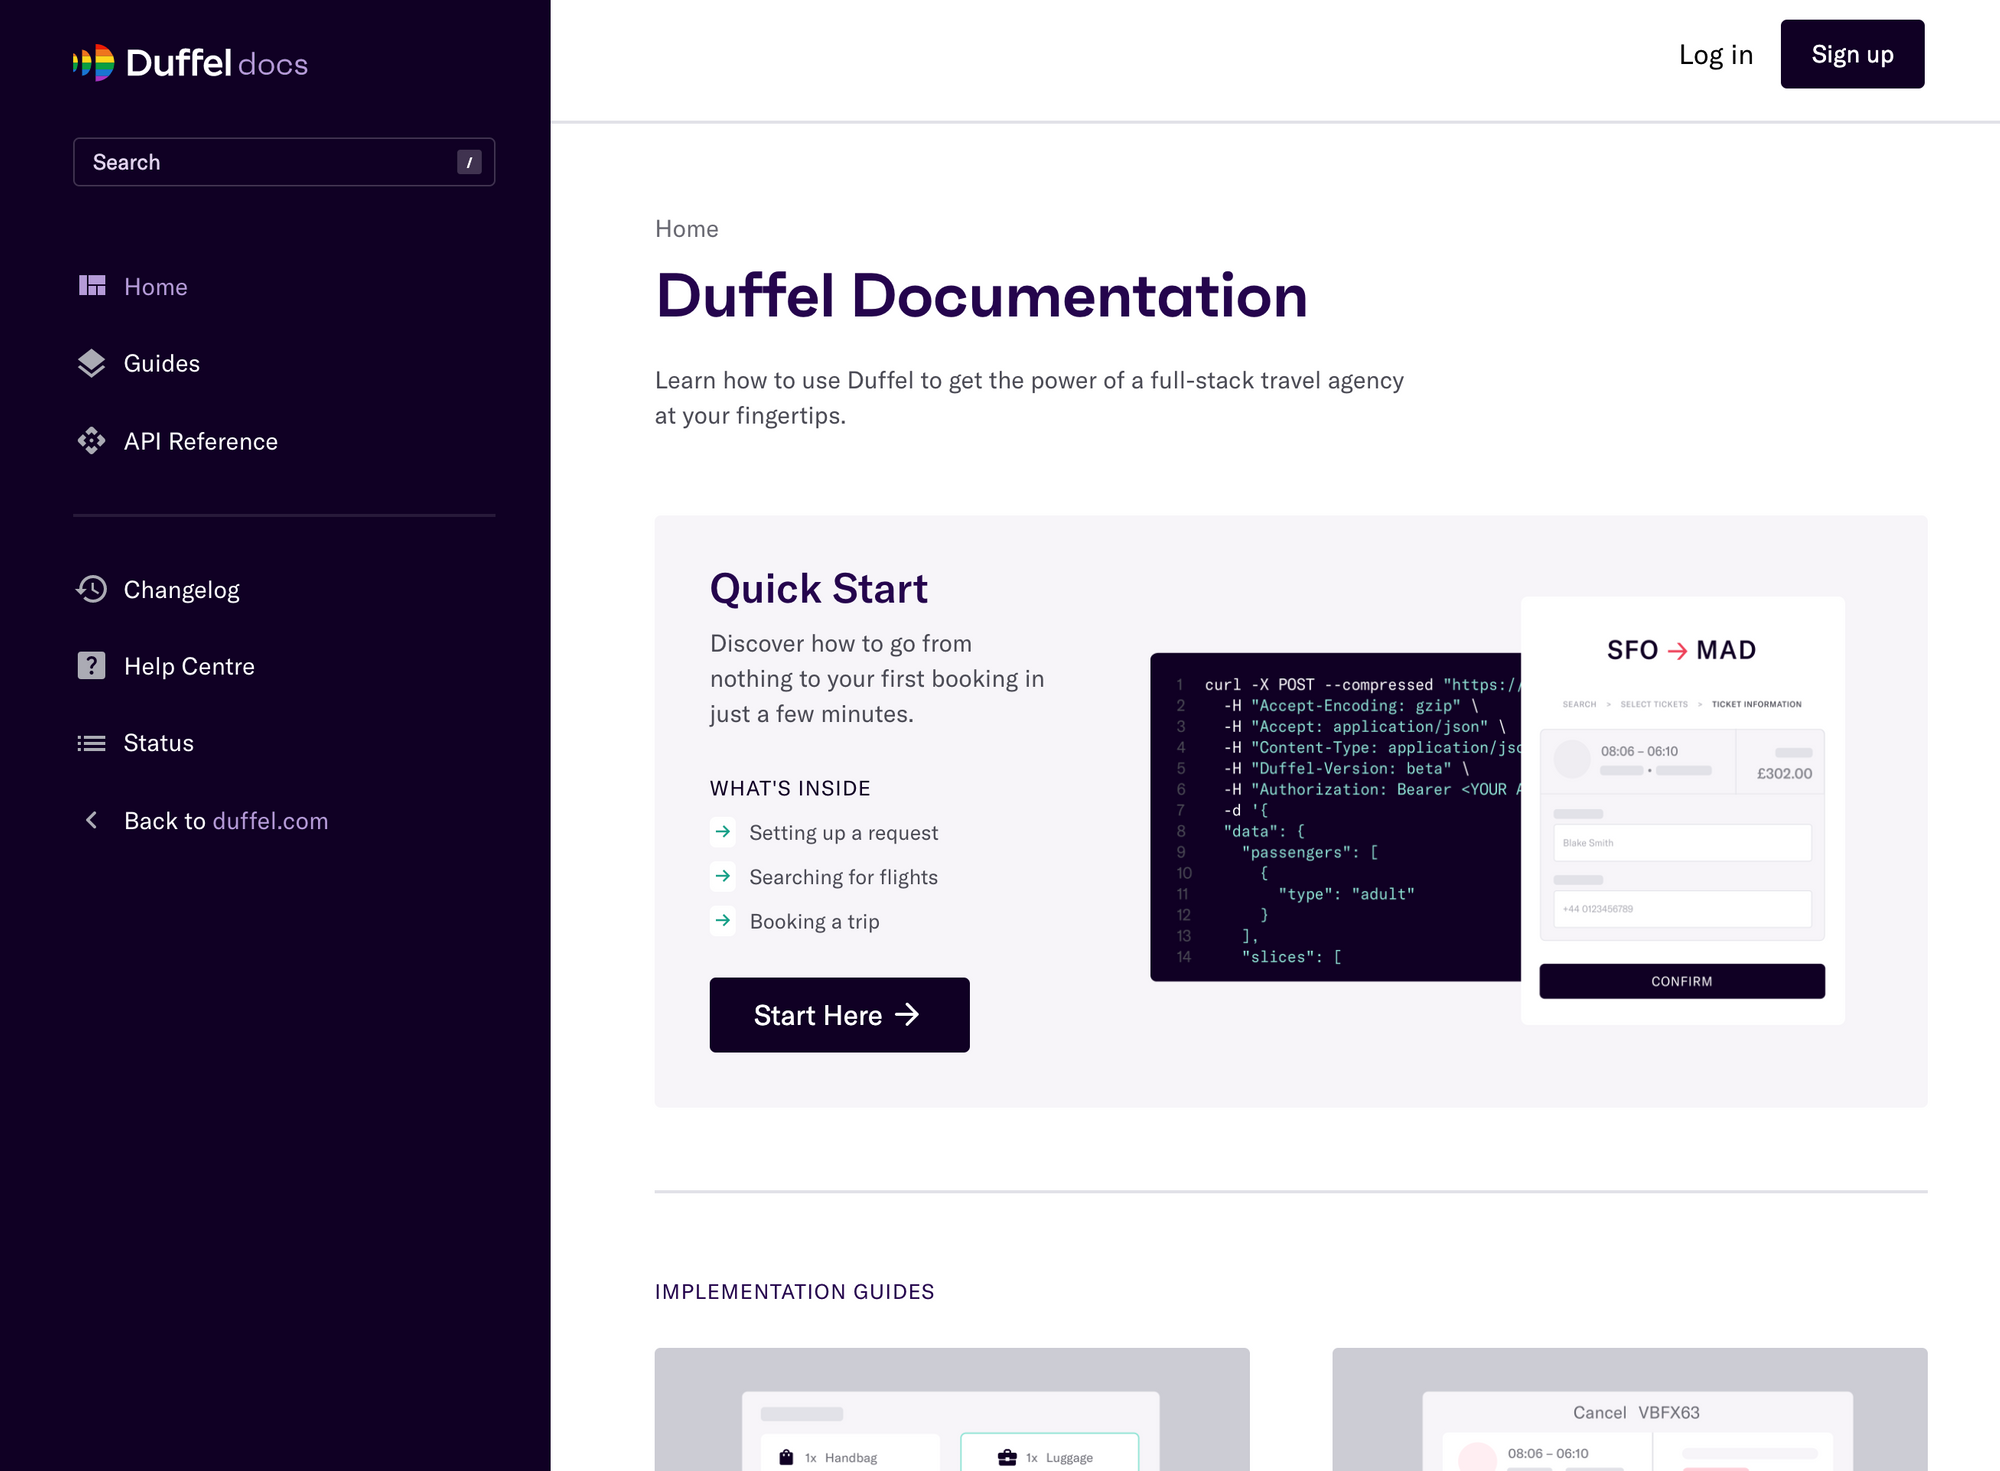Click the Home grid icon in sidebar
This screenshot has height=1471, width=2000.
click(92, 286)
